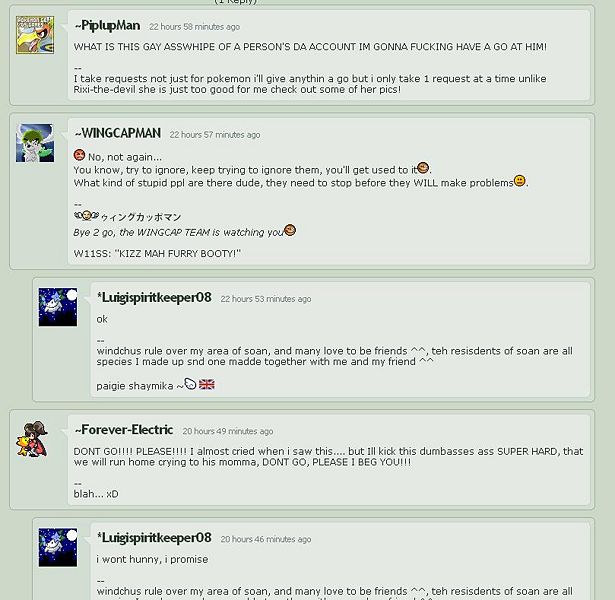Open the '22 hours 53 minutes ago' comment permalink
This screenshot has height=600, width=615.
point(266,299)
